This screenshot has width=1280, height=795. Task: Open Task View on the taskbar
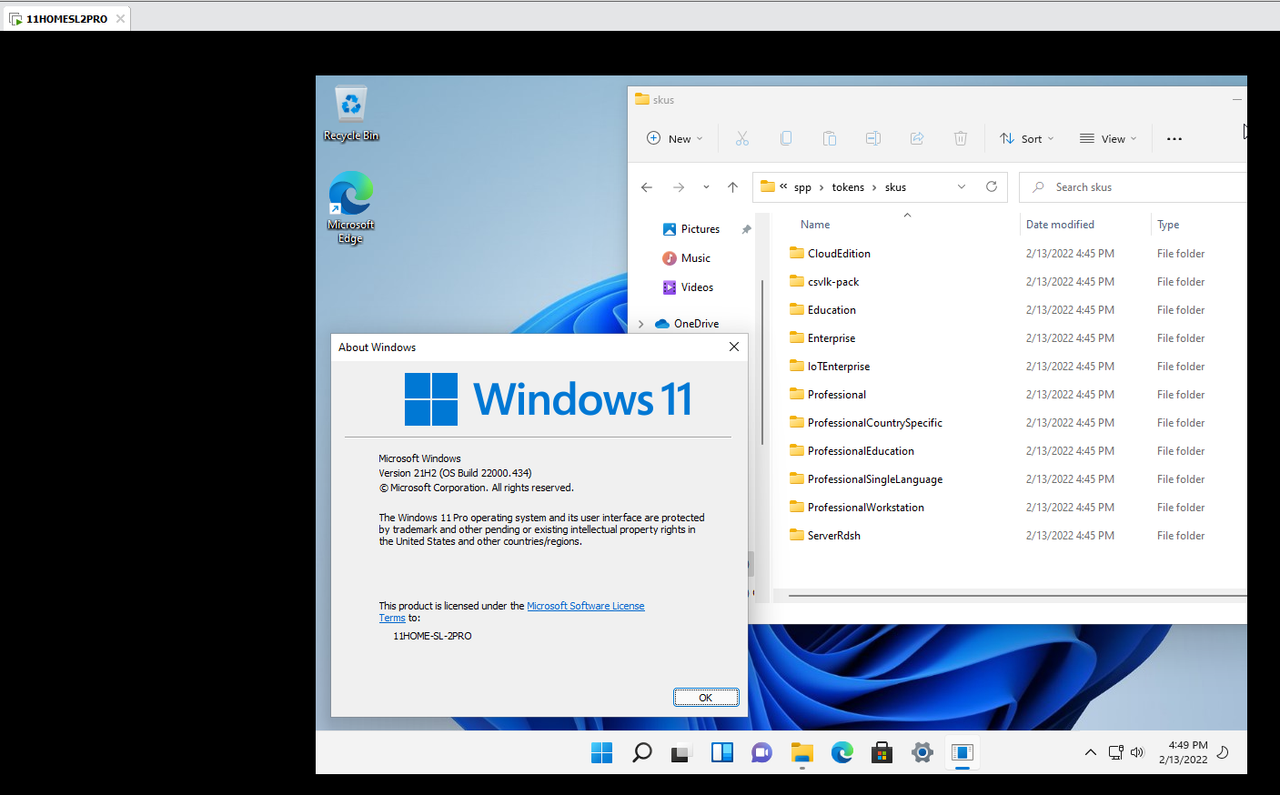pos(682,753)
